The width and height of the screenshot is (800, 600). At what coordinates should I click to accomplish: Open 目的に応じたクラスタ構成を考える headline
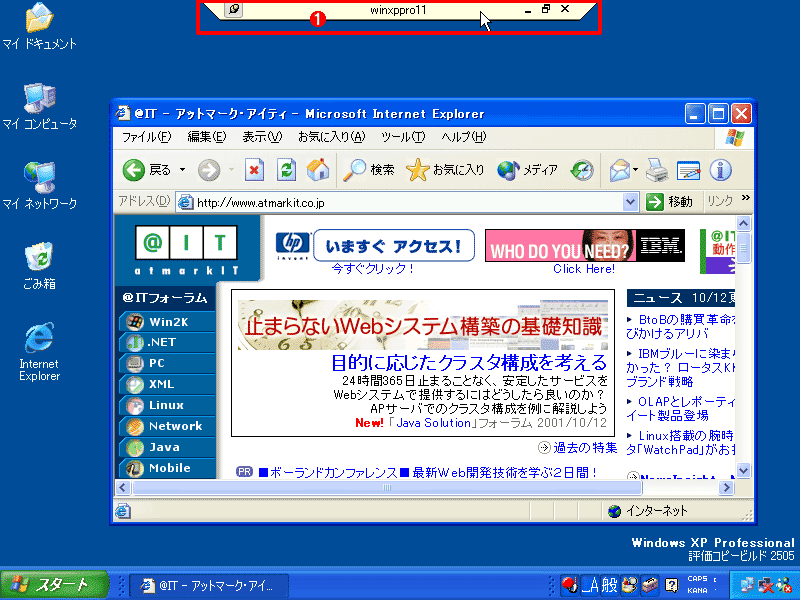click(469, 363)
